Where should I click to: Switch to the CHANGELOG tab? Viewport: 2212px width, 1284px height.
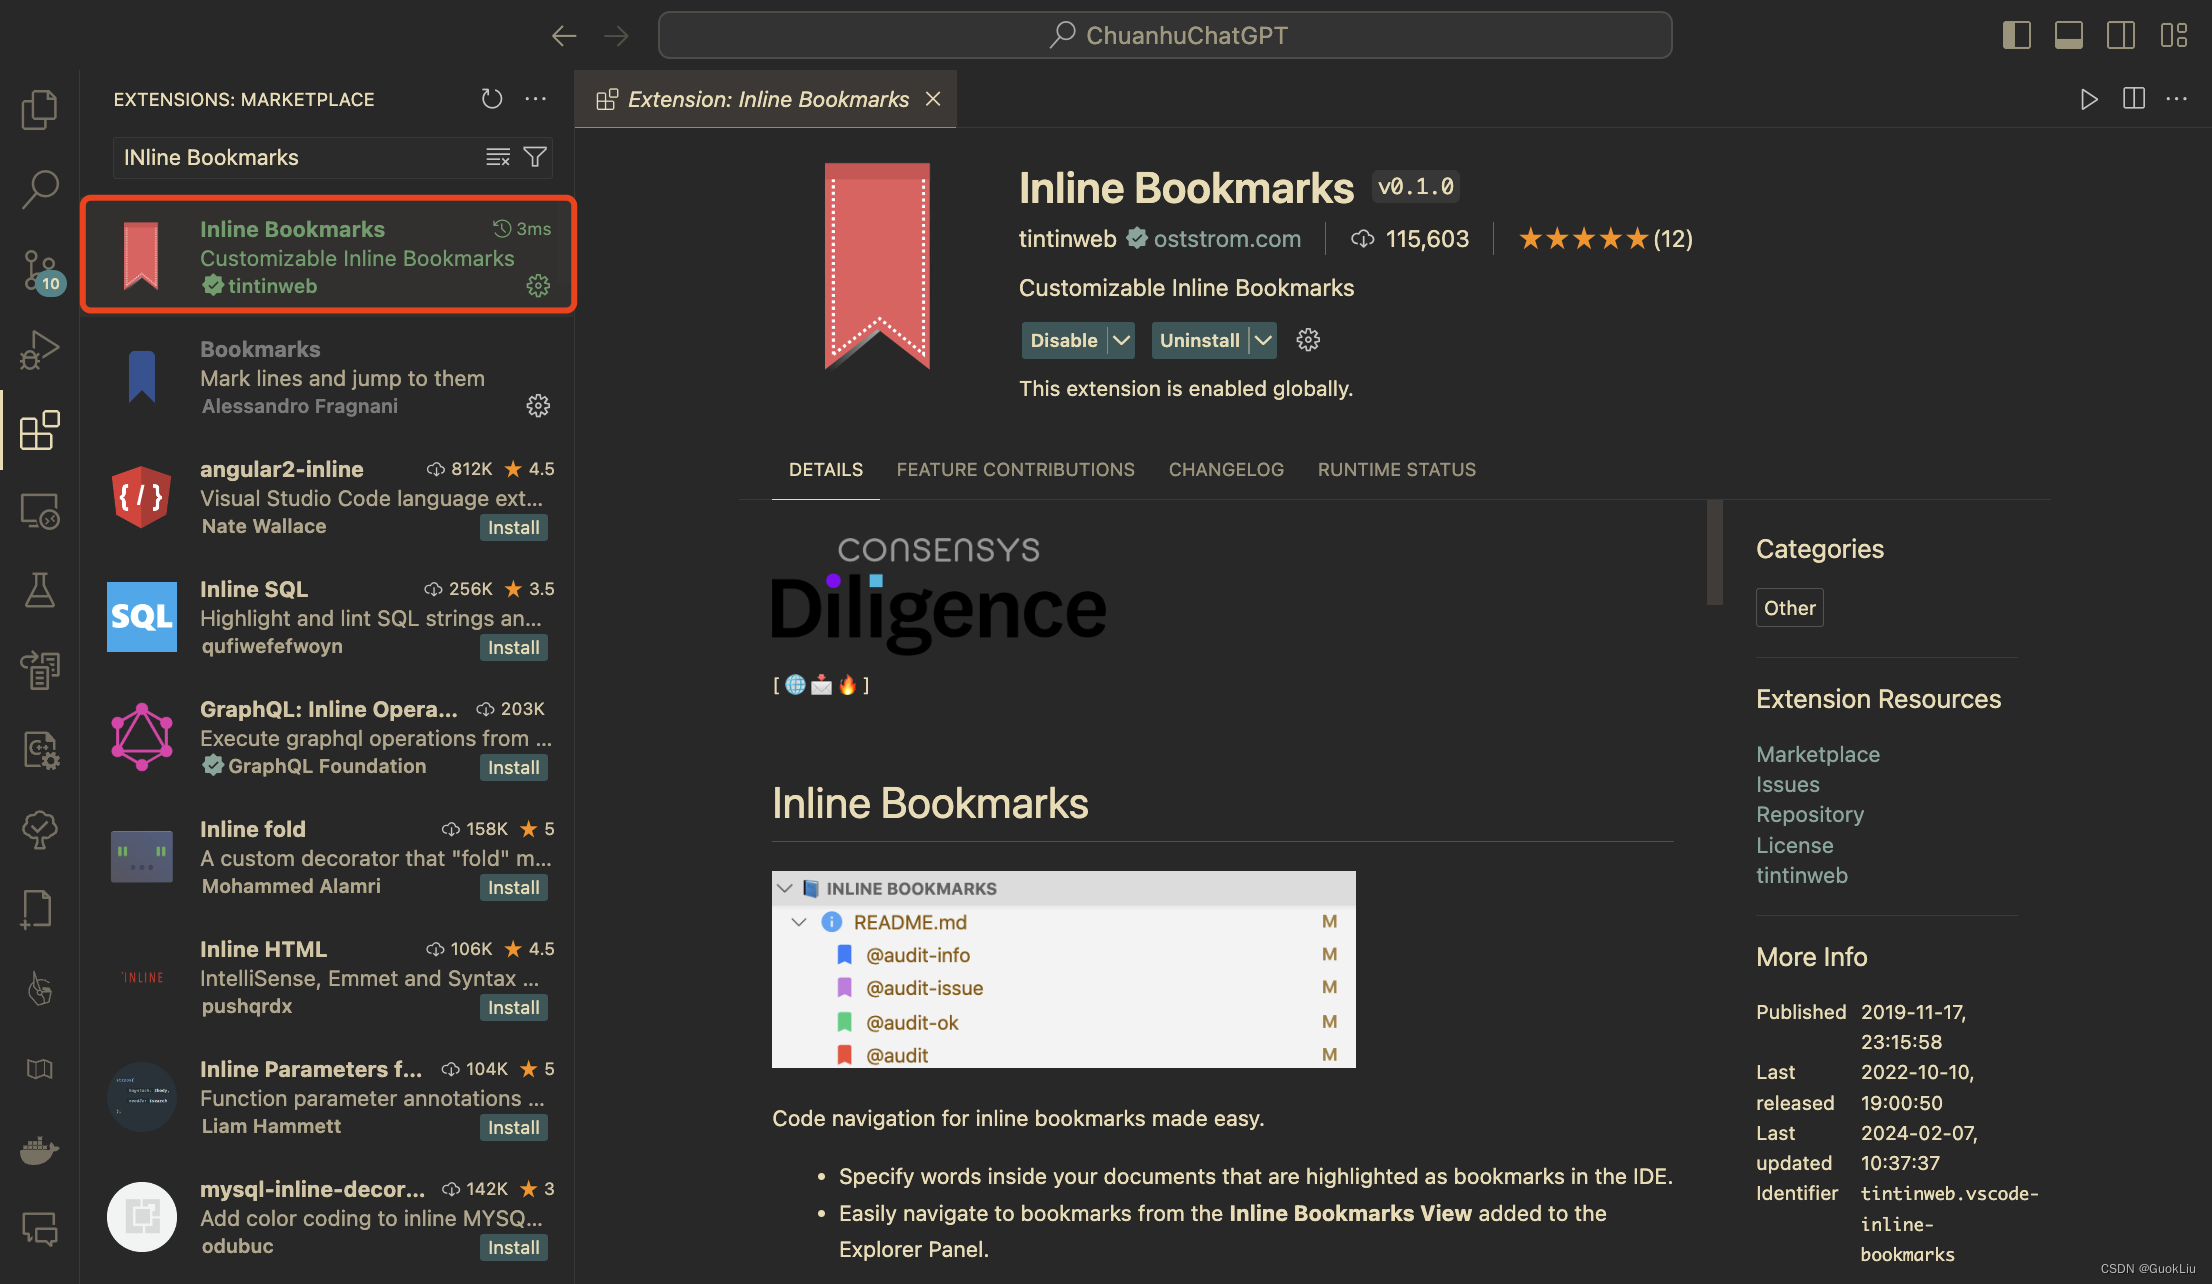tap(1226, 469)
